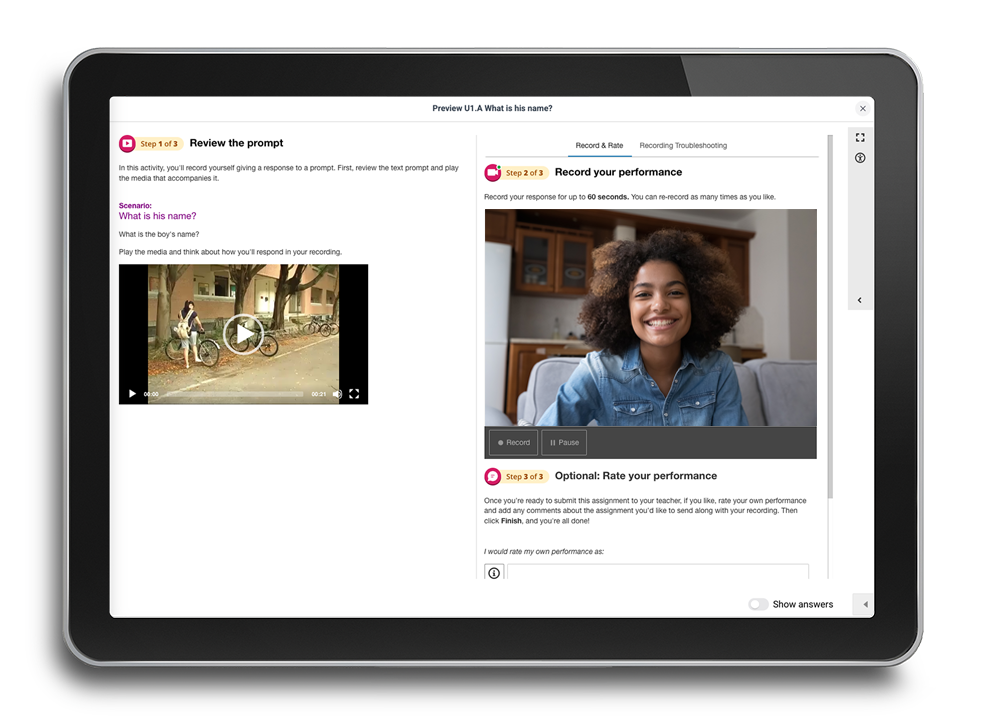This screenshot has height=720, width=985.
Task: Click the Step 3 of 3 speech bubble badge
Action: (x=492, y=476)
